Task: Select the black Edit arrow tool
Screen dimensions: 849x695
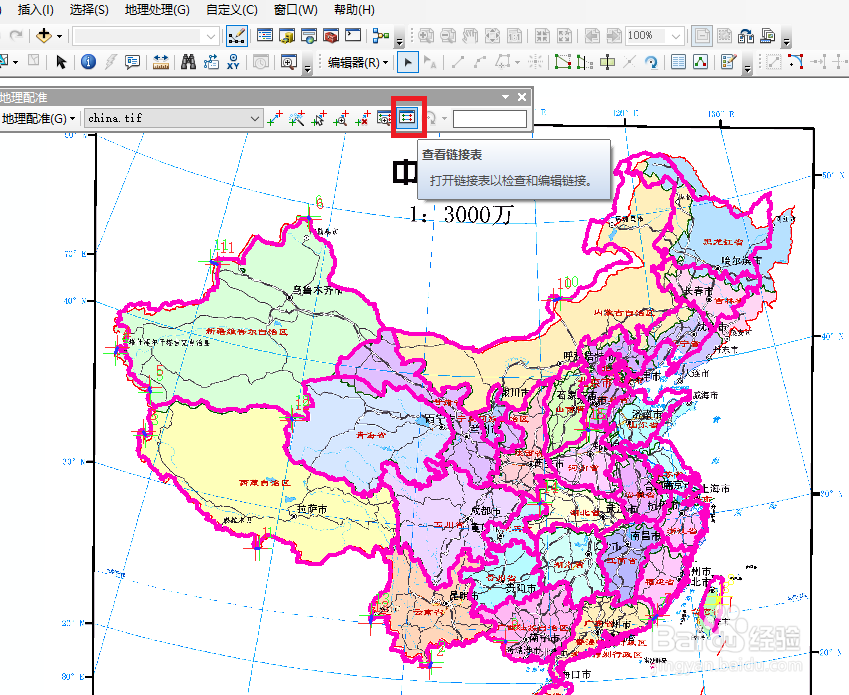Action: click(x=407, y=62)
